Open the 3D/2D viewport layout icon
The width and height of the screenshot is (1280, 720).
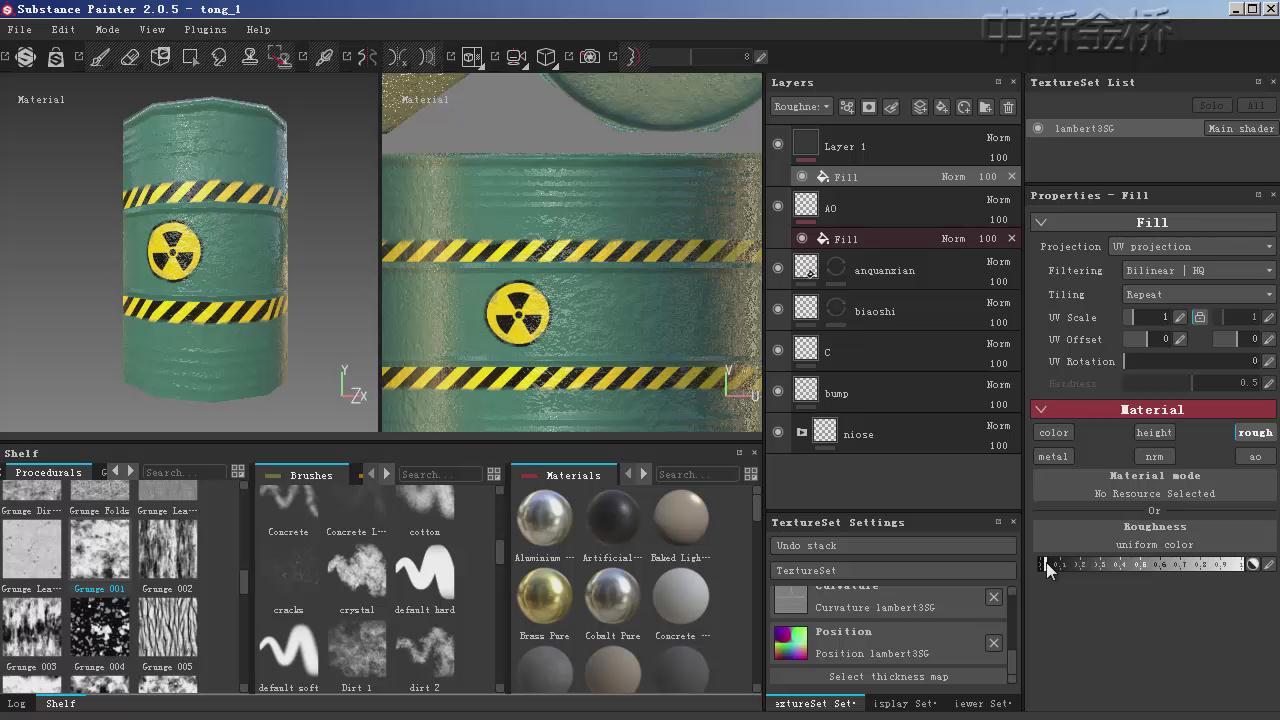coord(472,57)
